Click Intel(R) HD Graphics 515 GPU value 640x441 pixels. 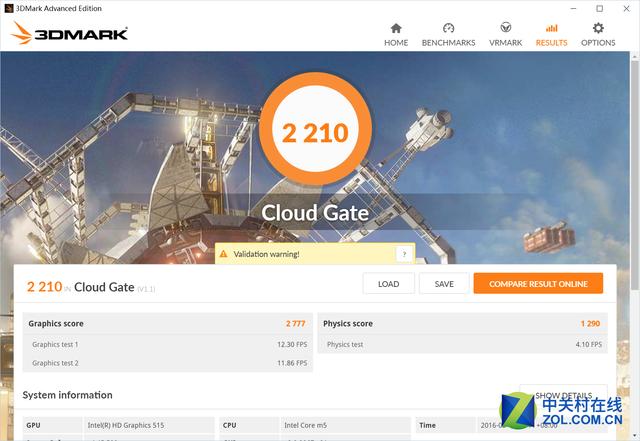click(x=126, y=425)
